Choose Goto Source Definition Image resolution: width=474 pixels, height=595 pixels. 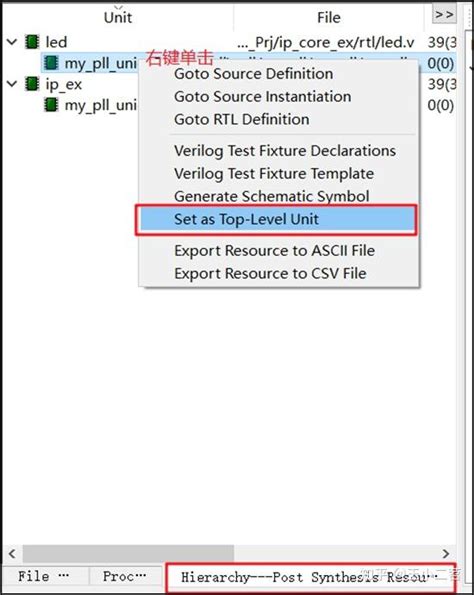(x=254, y=74)
